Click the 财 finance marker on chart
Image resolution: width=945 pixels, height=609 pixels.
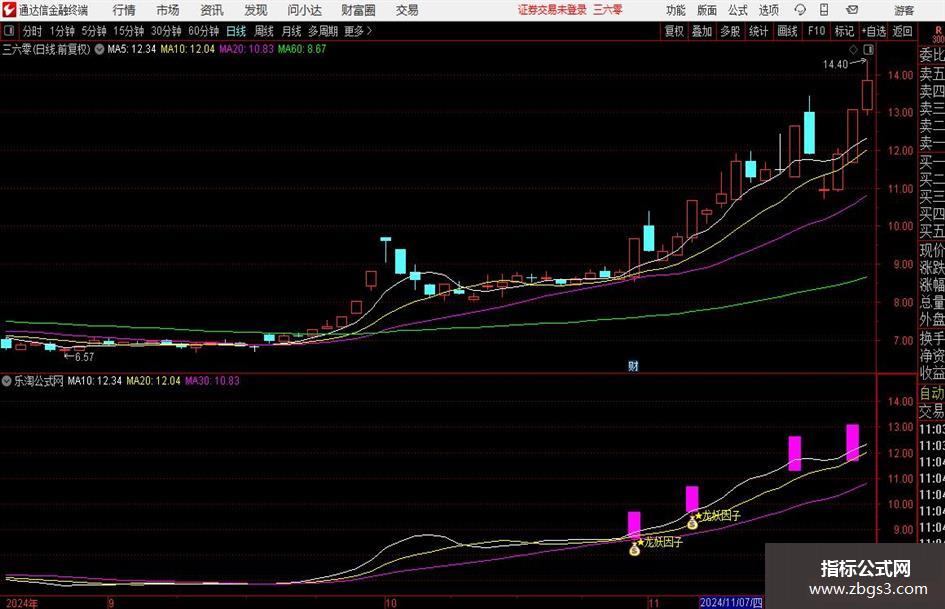tap(633, 366)
